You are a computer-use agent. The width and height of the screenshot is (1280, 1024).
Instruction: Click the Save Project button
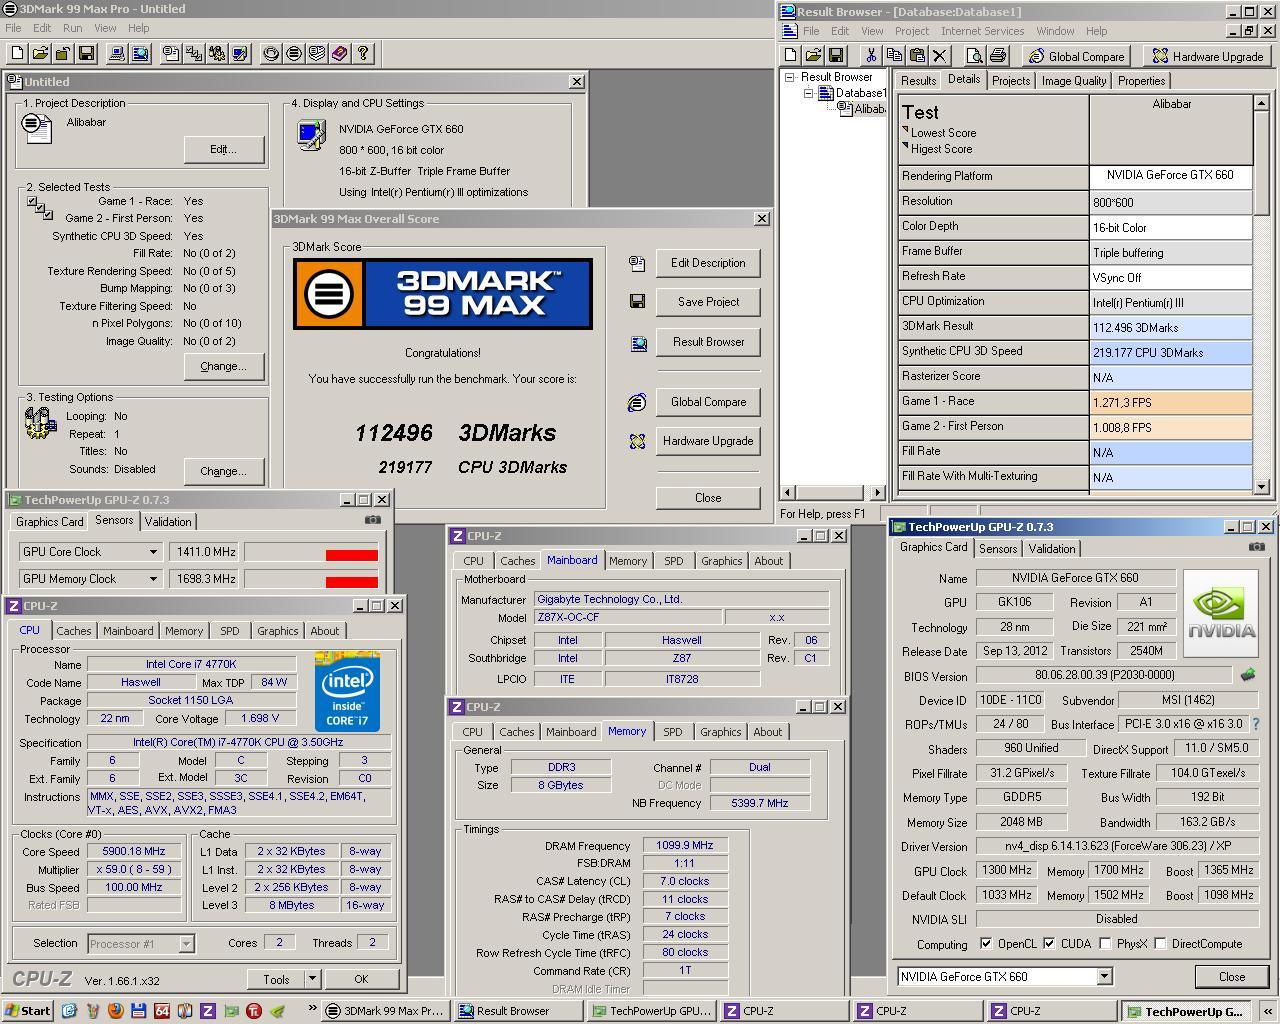708,302
